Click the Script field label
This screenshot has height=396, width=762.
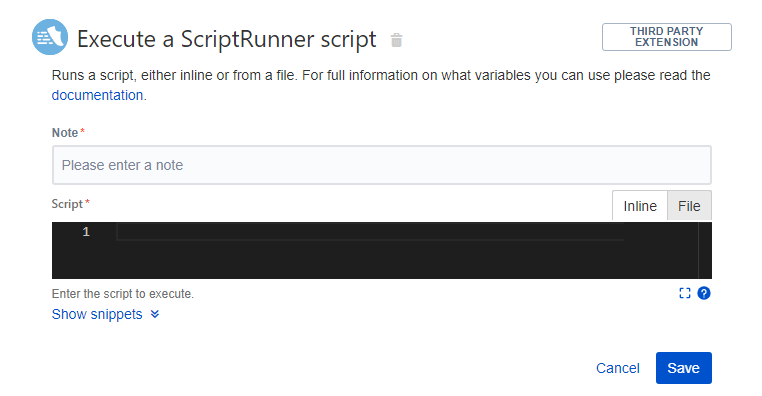tap(67, 204)
